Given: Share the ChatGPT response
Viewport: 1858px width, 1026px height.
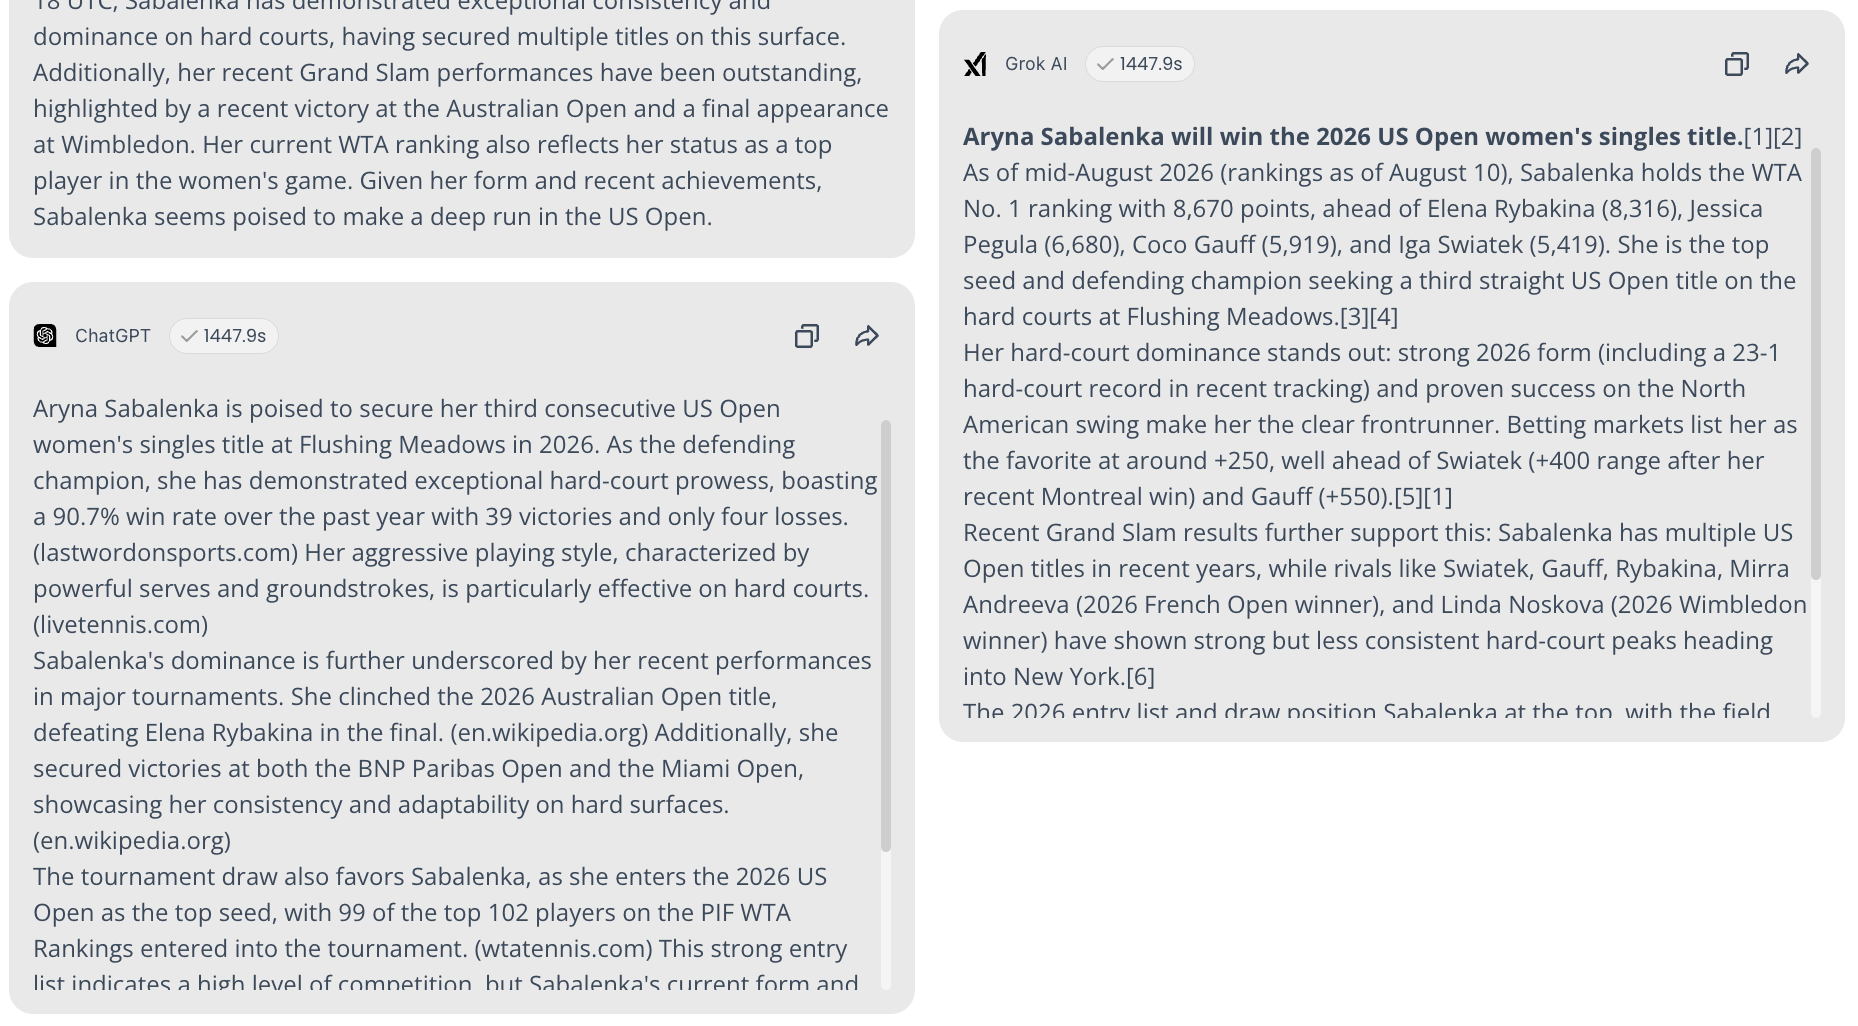Looking at the screenshot, I should pos(867,336).
